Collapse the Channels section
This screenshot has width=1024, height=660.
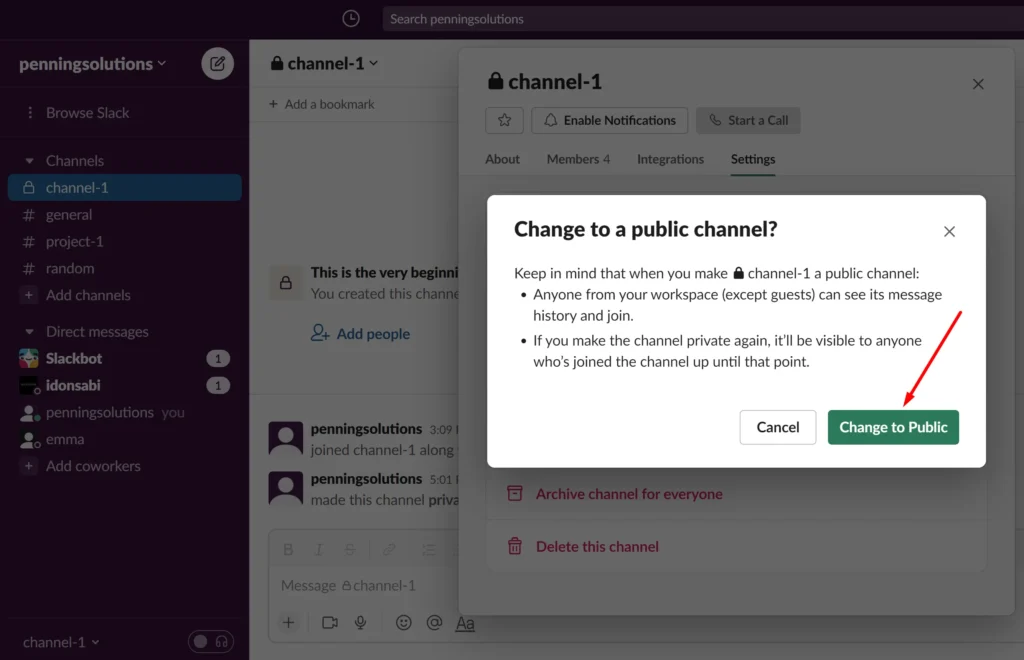coord(29,161)
